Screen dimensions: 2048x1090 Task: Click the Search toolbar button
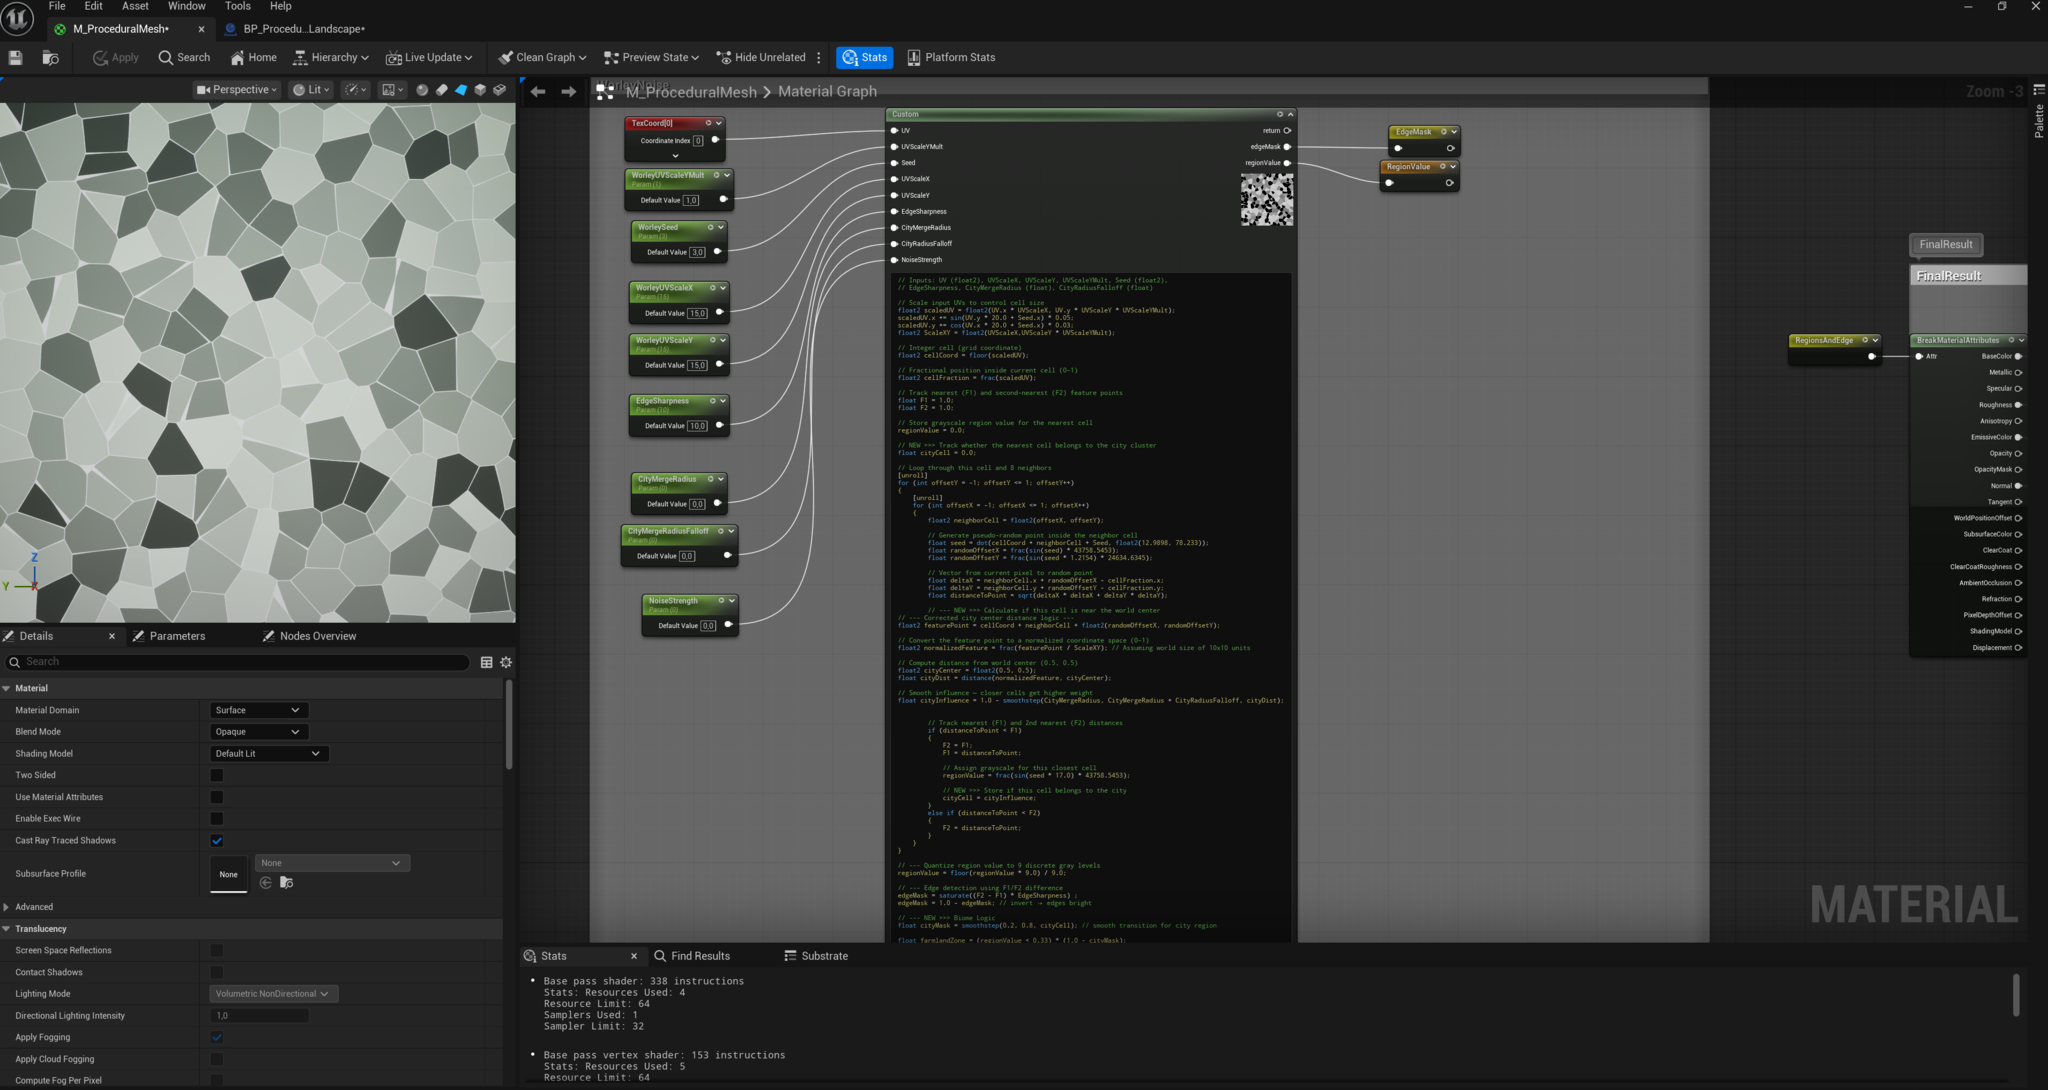[184, 58]
